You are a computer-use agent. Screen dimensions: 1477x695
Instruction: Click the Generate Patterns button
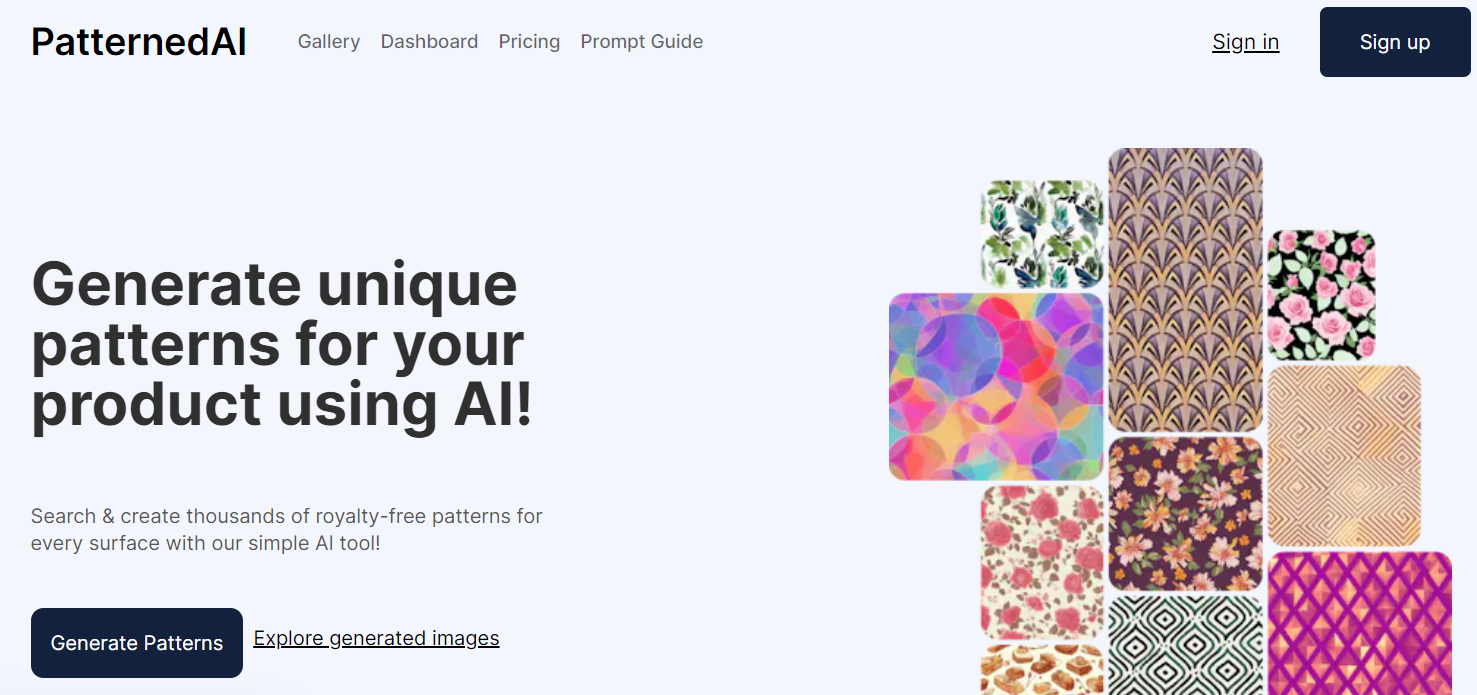pyautogui.click(x=137, y=643)
